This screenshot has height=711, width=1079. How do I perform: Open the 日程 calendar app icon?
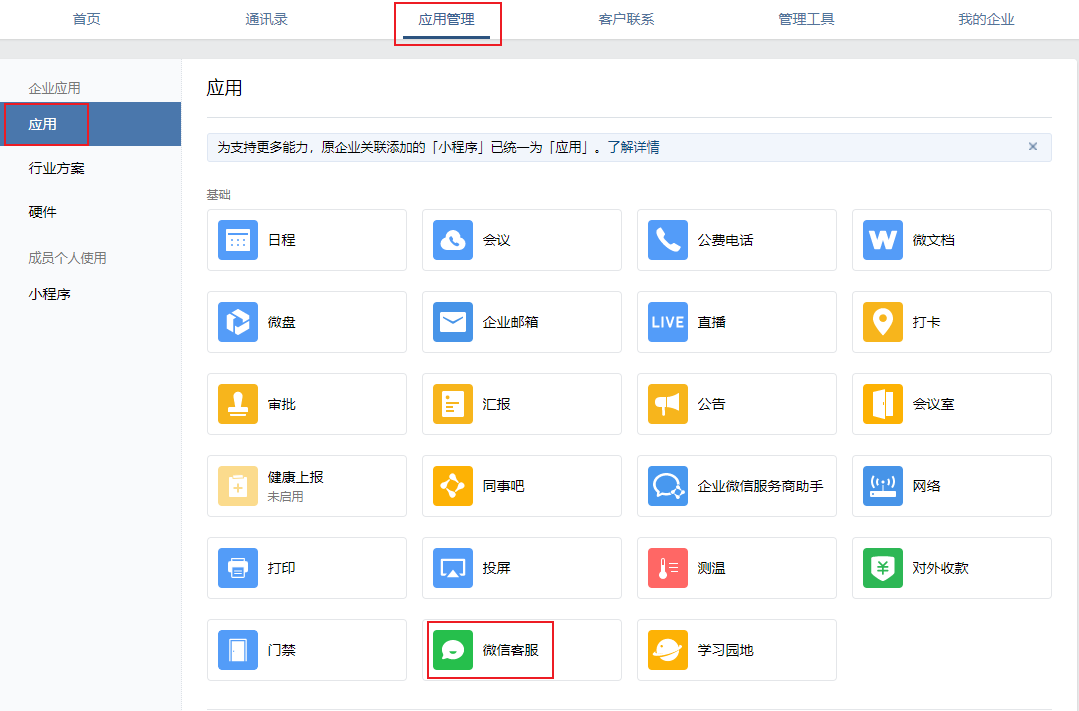(237, 240)
